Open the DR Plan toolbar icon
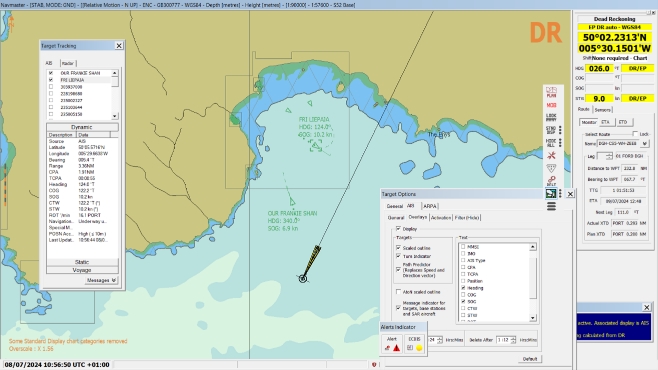The height and width of the screenshot is (370, 658). coord(551,92)
